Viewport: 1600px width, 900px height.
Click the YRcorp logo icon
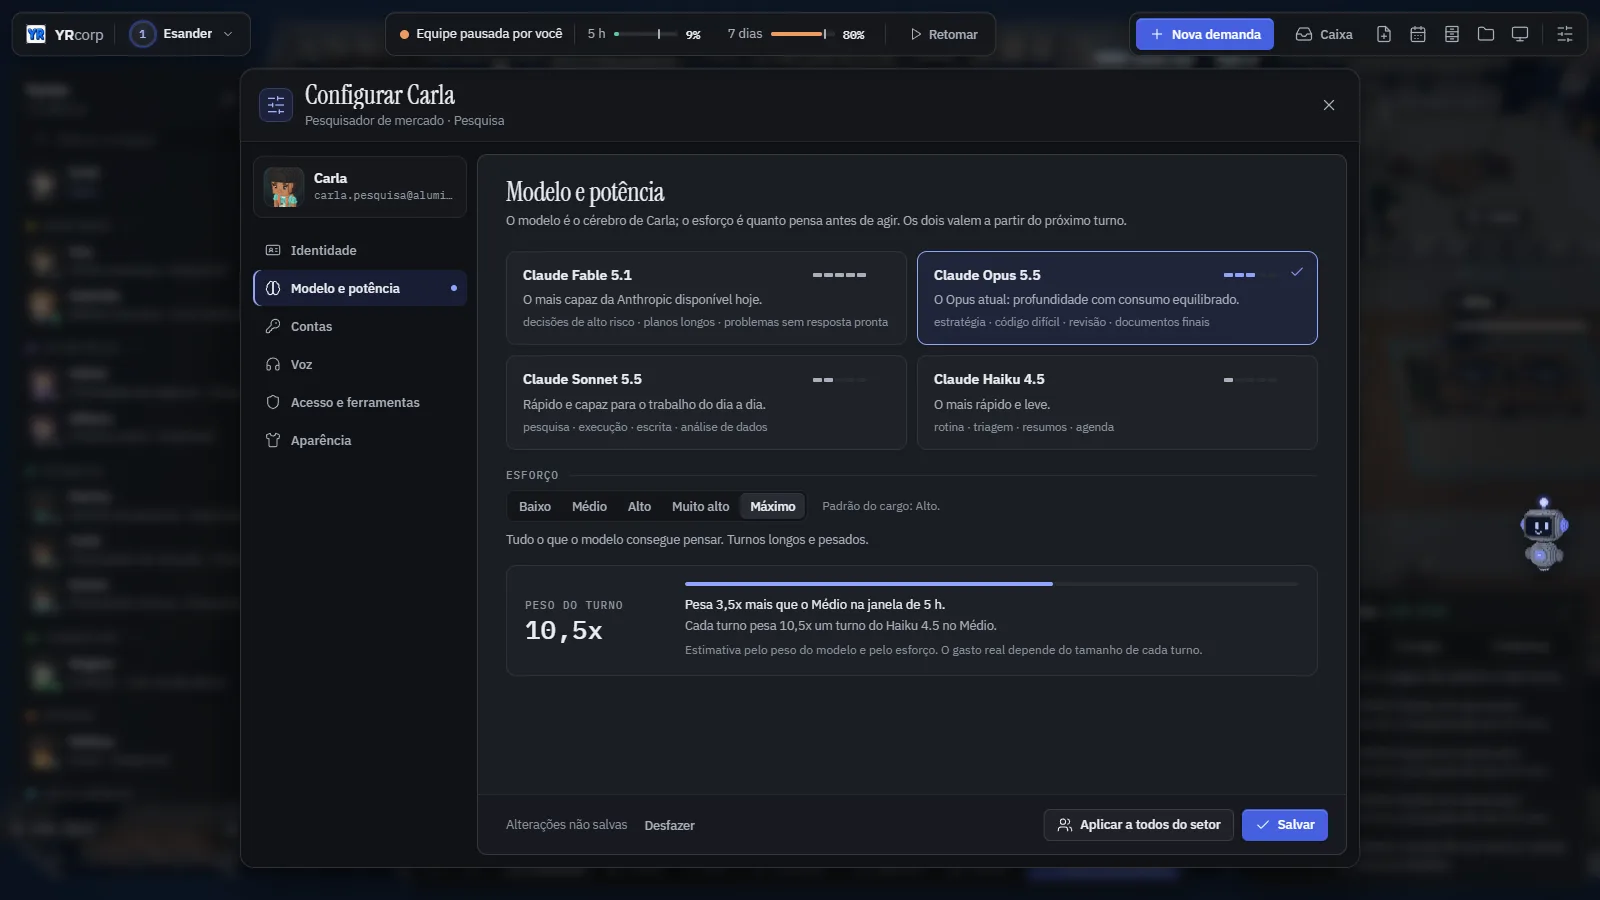(36, 34)
